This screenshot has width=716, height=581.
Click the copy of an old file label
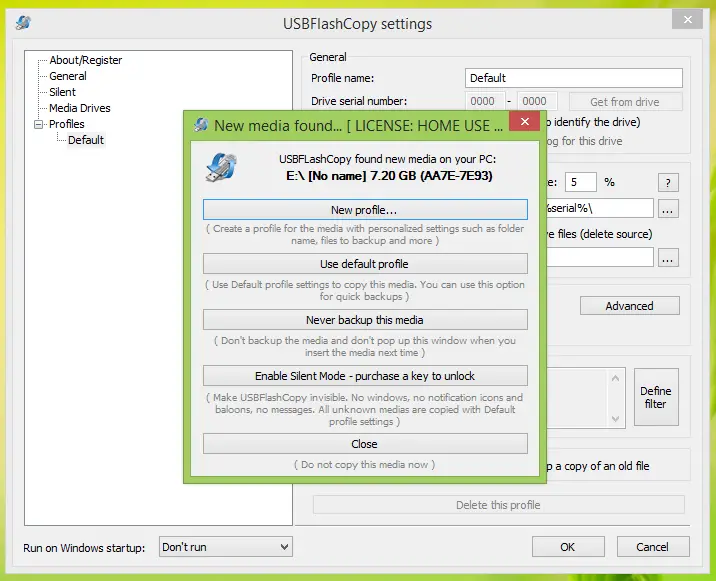pos(598,466)
